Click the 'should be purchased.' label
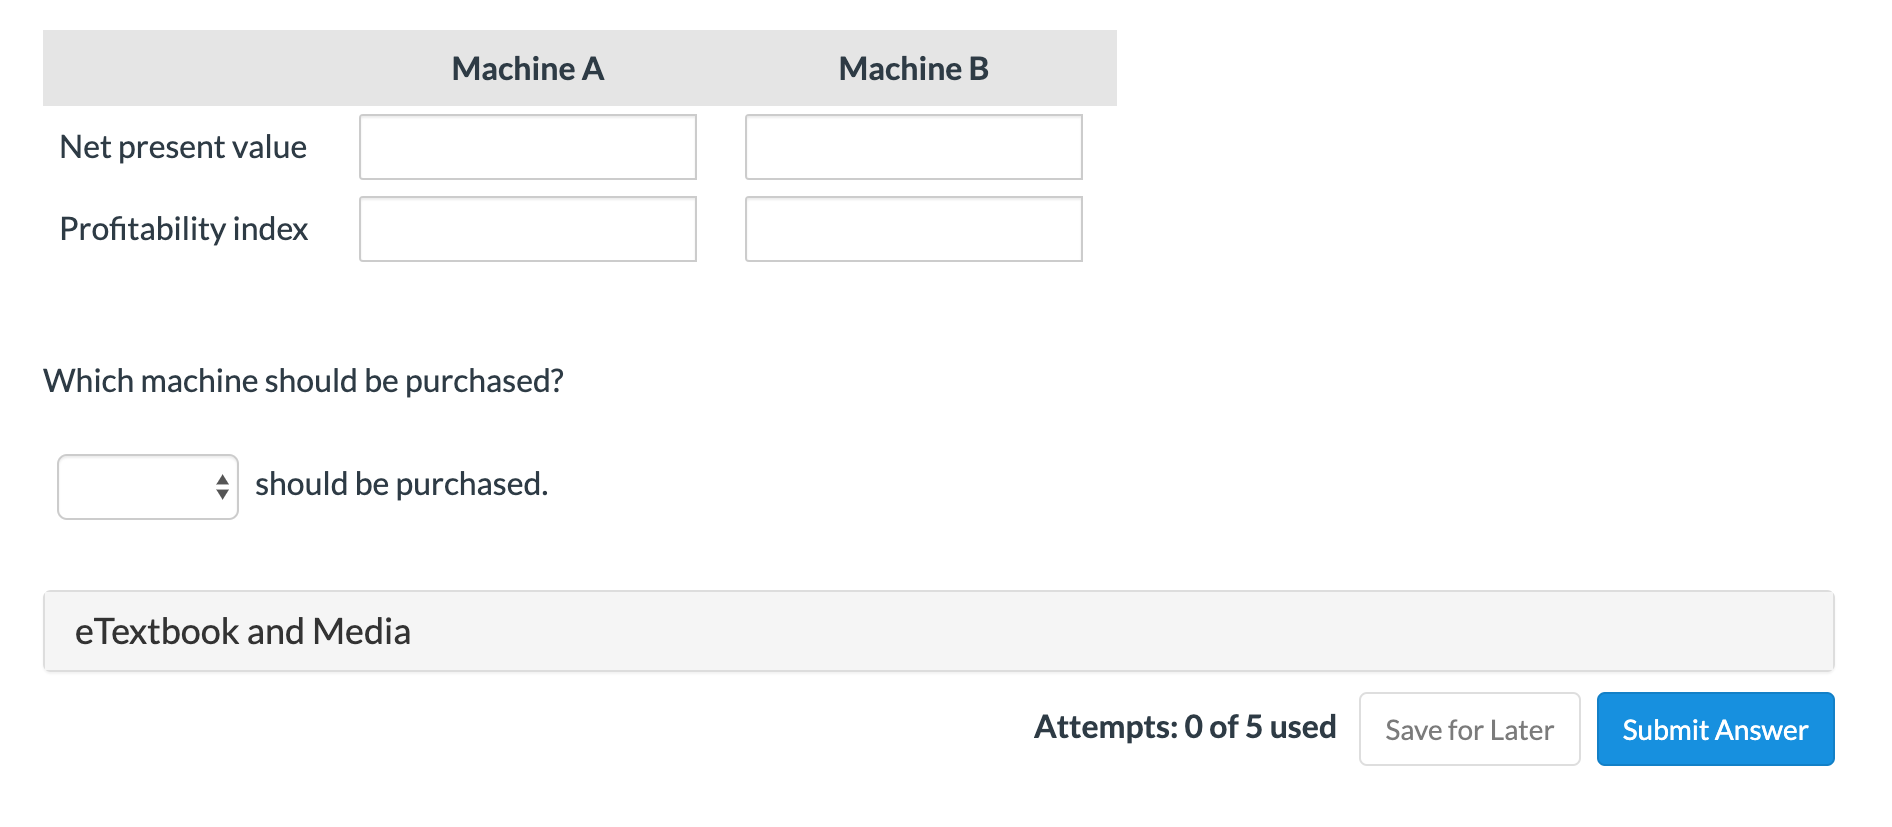Image resolution: width=1892 pixels, height=827 pixels. pos(402,483)
